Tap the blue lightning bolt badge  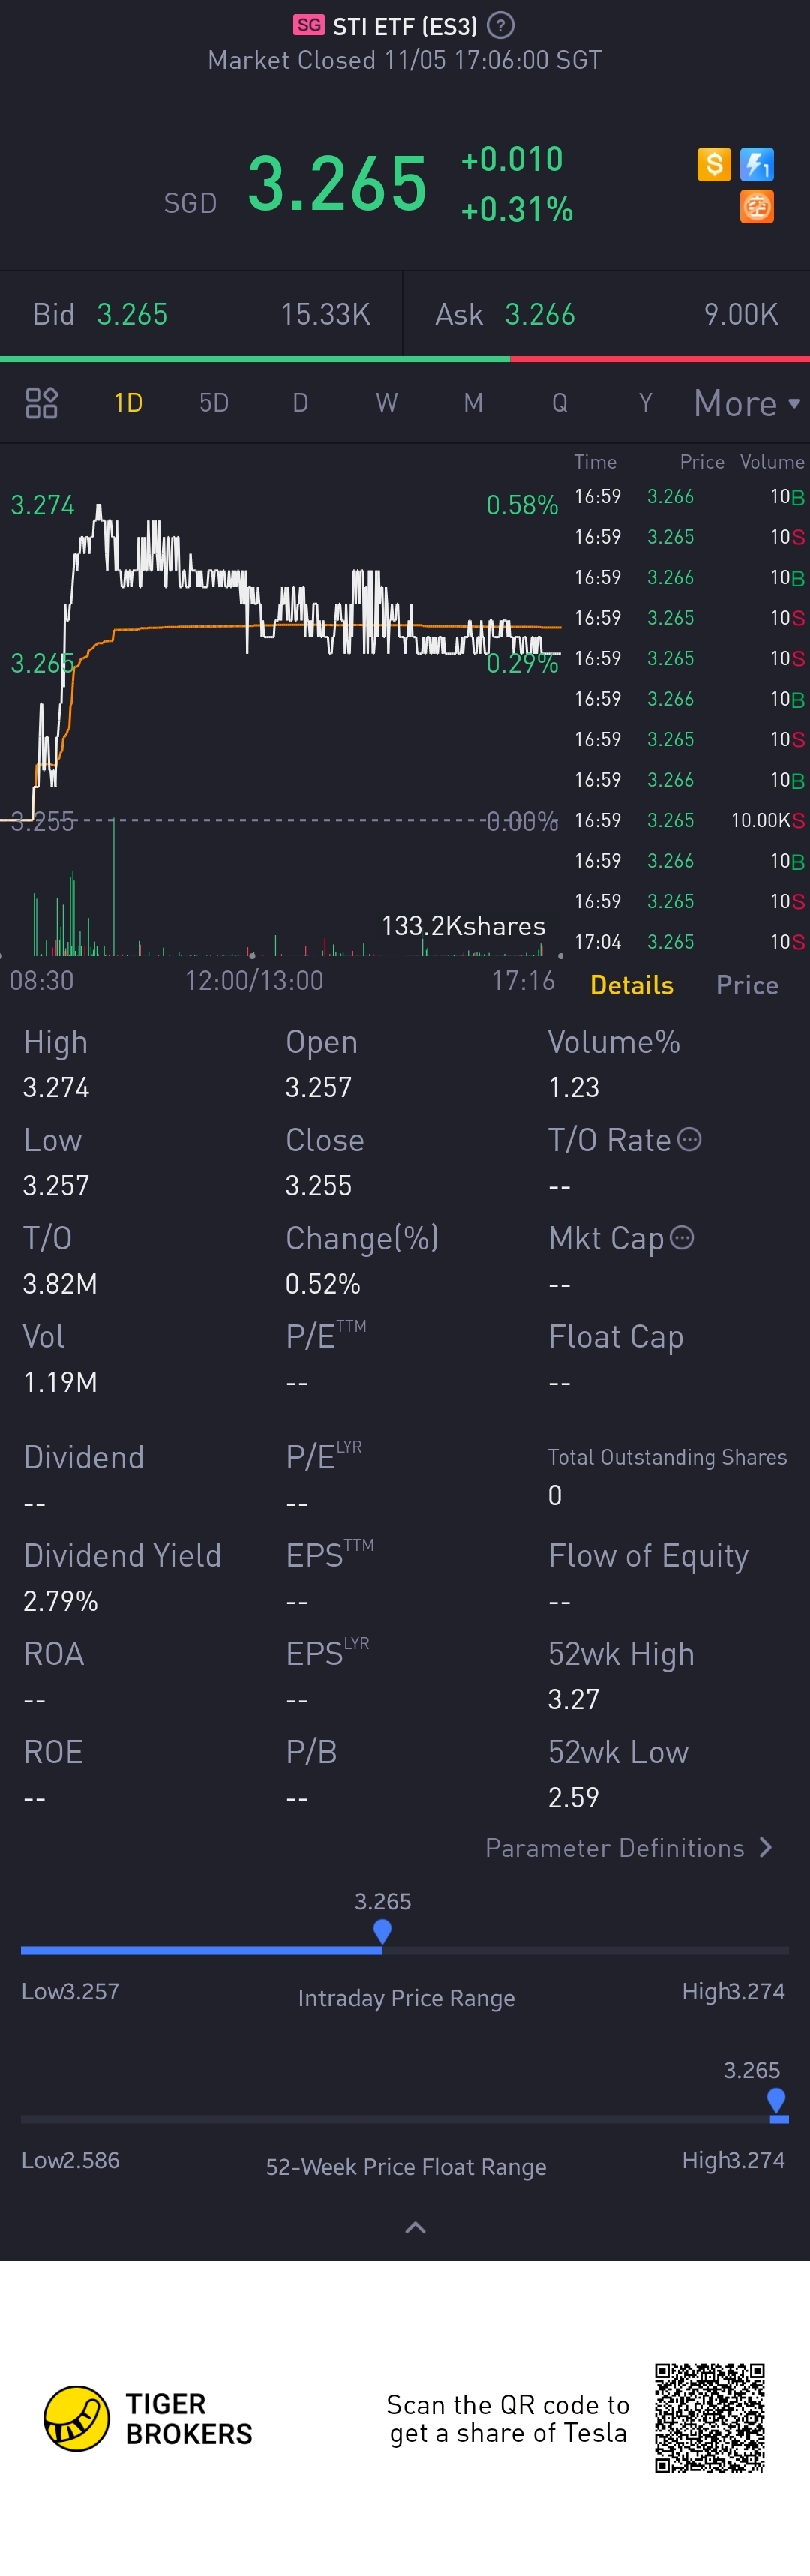pyautogui.click(x=757, y=164)
